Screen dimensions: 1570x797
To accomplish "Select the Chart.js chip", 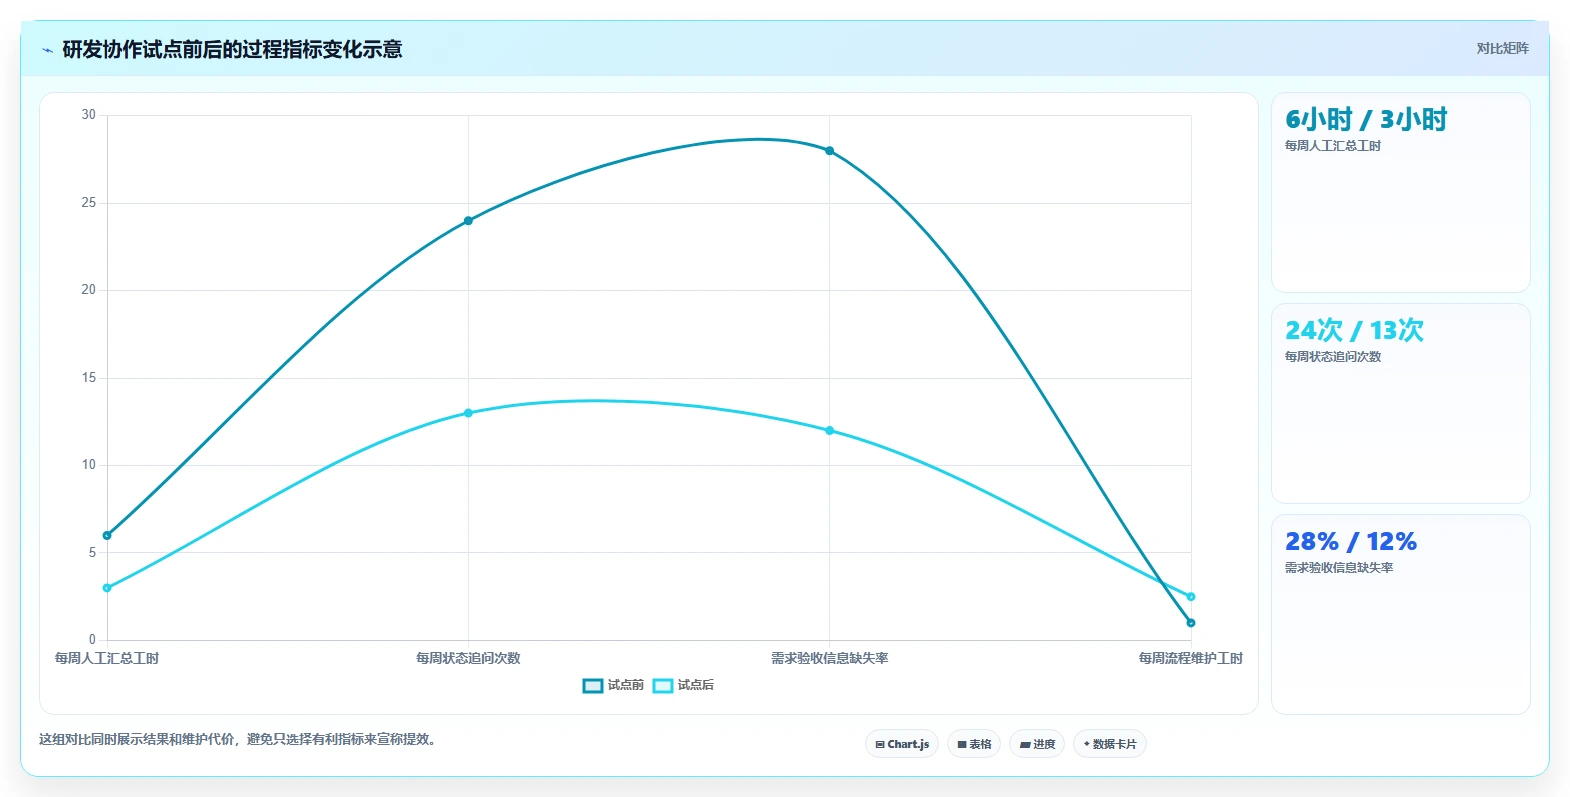I will click(x=902, y=744).
